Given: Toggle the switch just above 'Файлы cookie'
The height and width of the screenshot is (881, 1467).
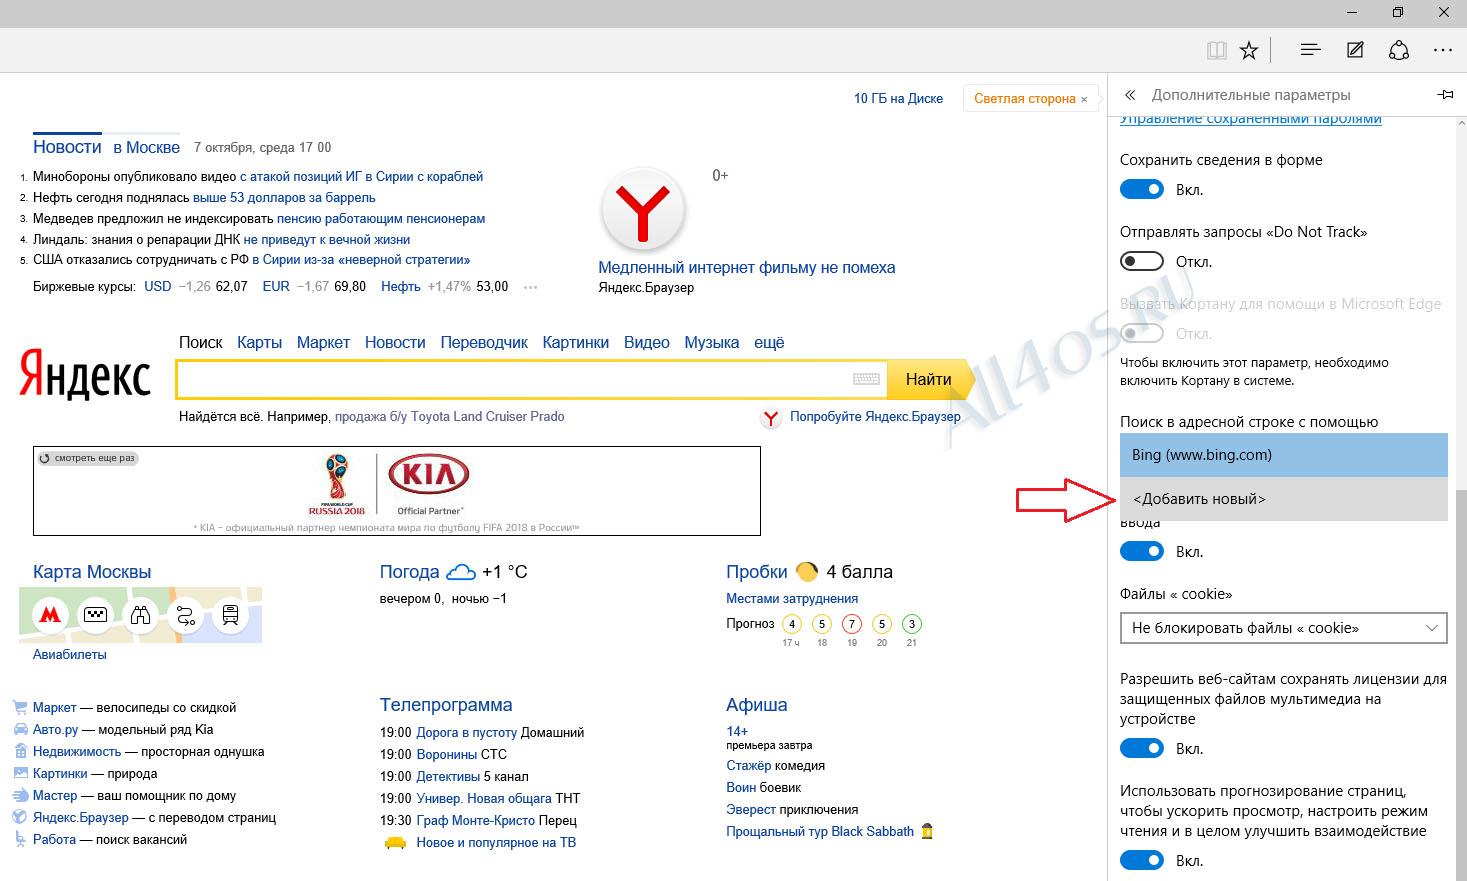Looking at the screenshot, I should point(1142,551).
